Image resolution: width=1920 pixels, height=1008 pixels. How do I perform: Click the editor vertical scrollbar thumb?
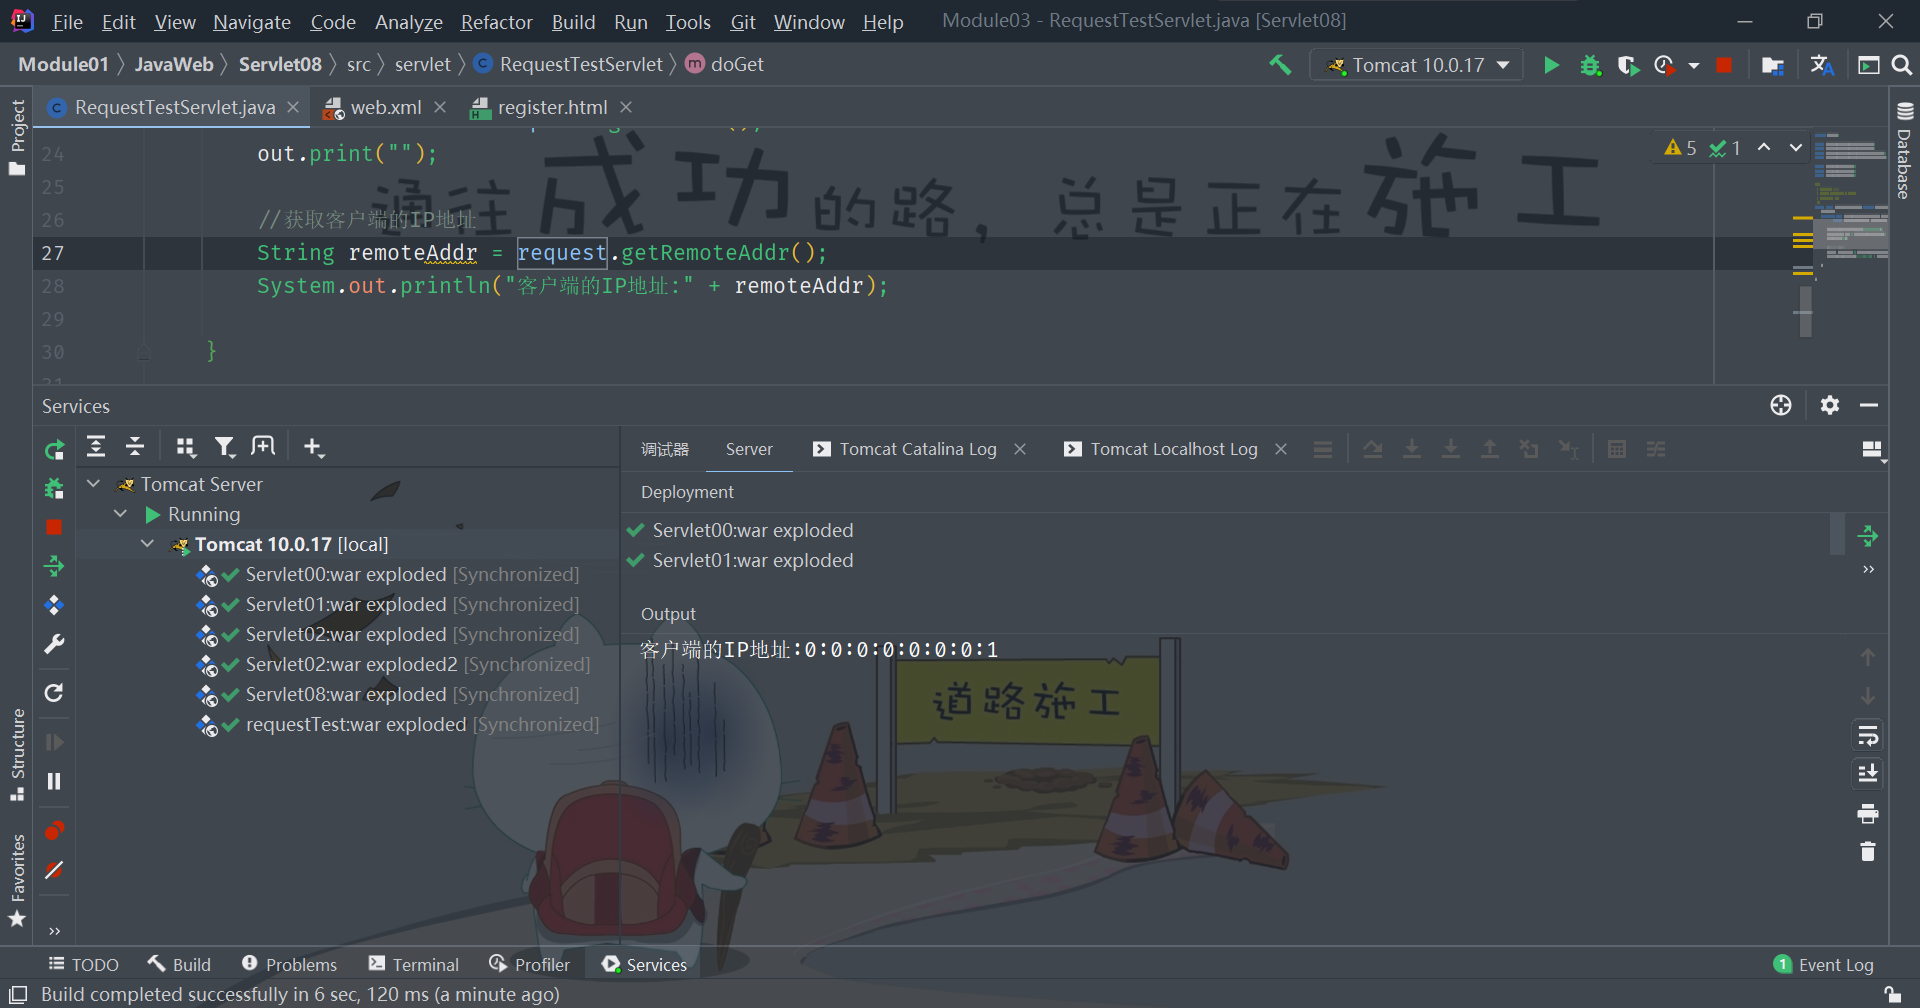(1804, 312)
